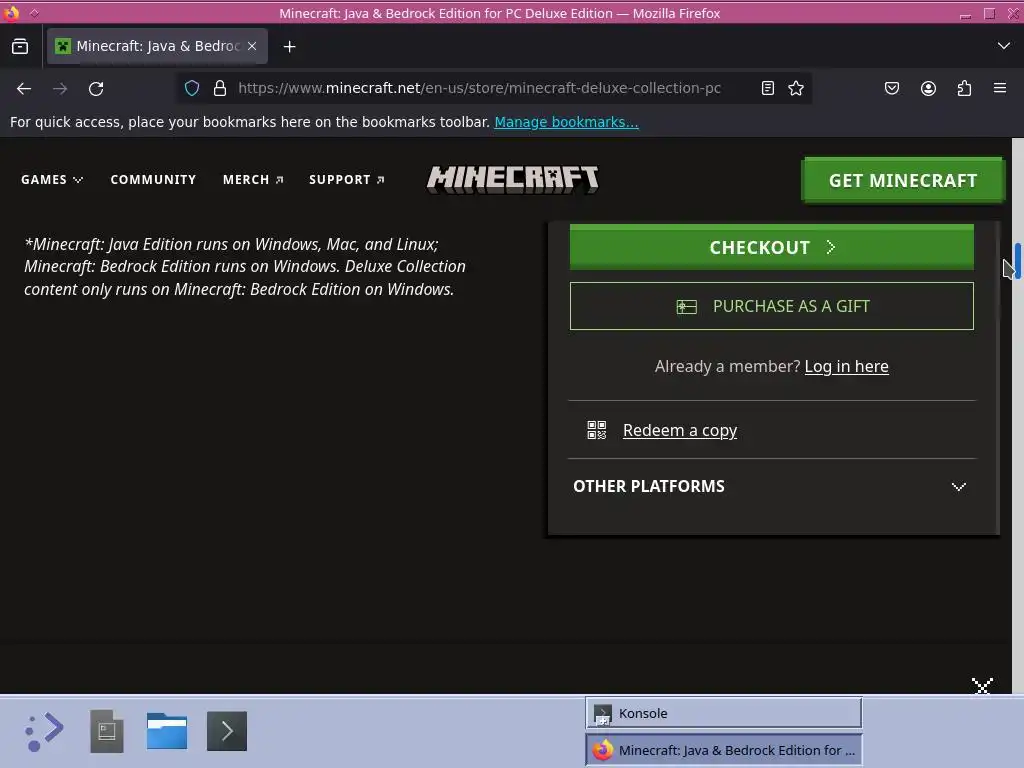Click the QR code icon beside Redeem
This screenshot has height=768, width=1024.
coord(596,430)
